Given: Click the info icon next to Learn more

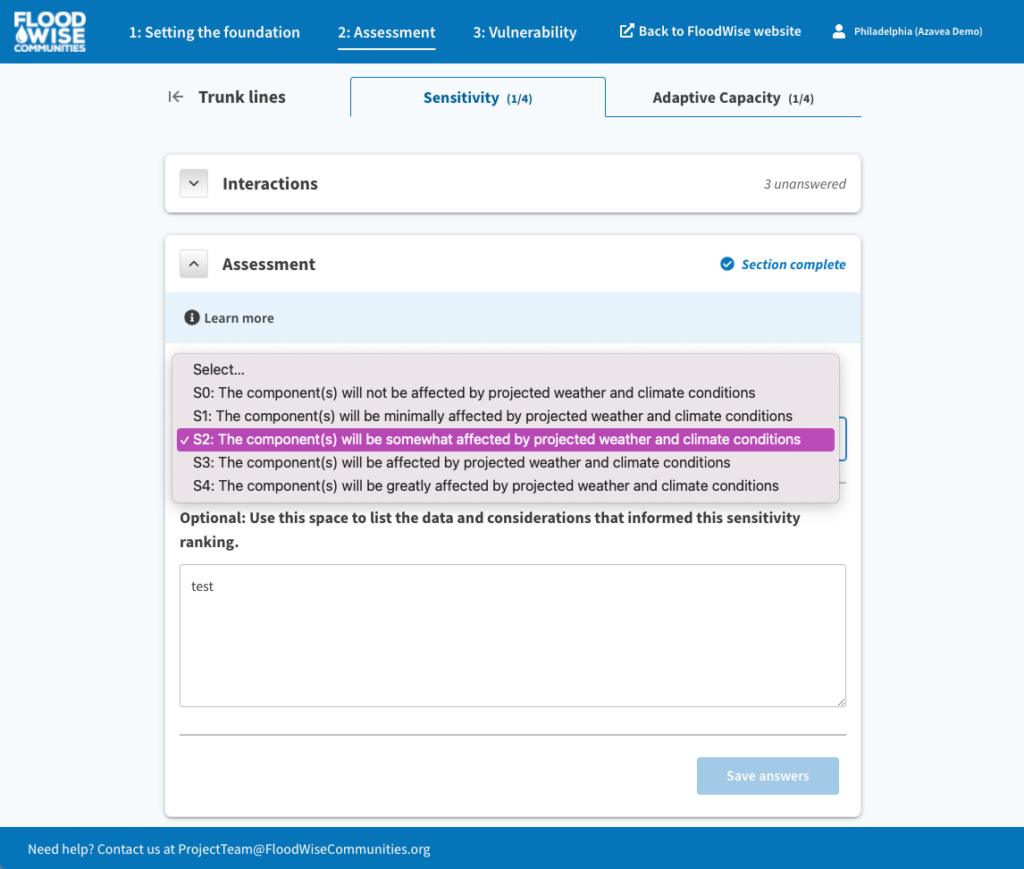Looking at the screenshot, I should pos(192,318).
